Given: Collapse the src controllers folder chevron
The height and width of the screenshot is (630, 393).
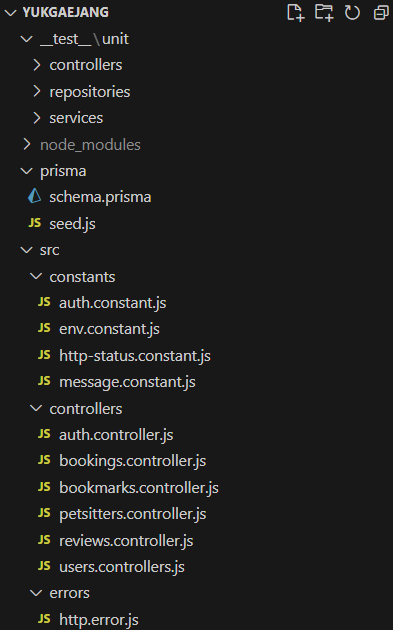Looking at the screenshot, I should (x=36, y=408).
